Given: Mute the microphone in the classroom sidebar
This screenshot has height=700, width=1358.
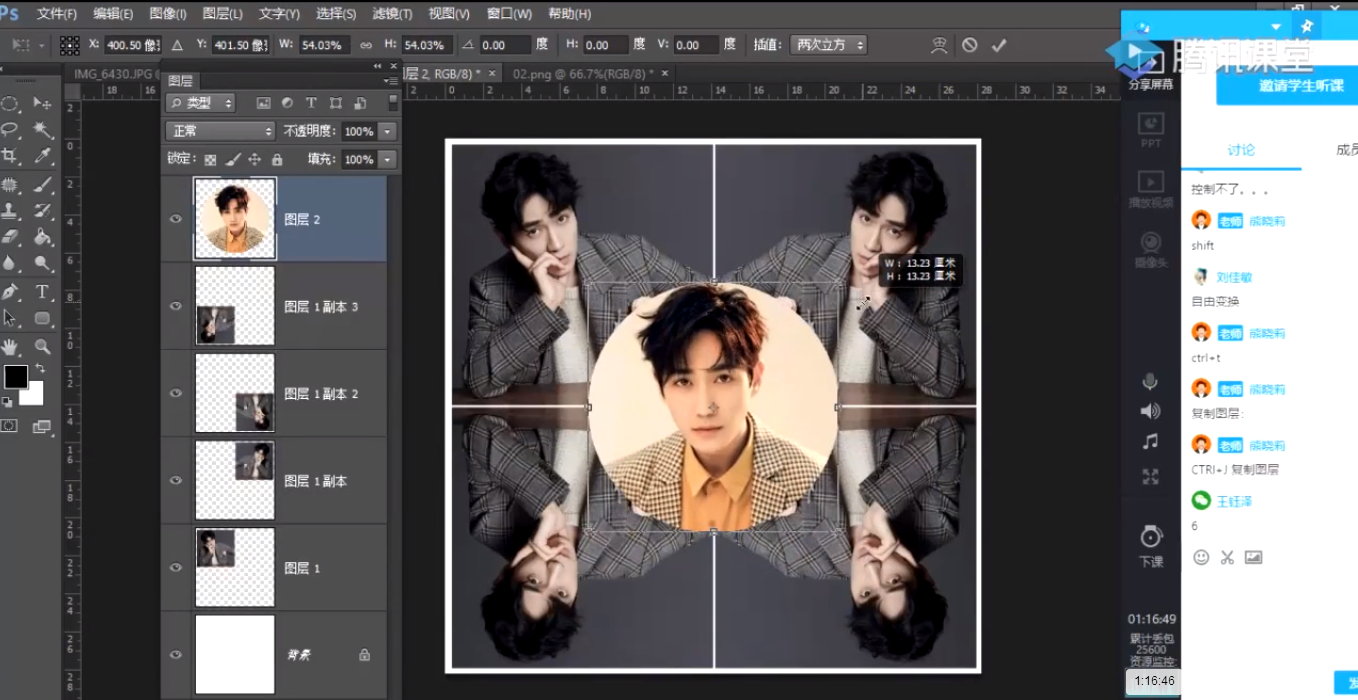Looking at the screenshot, I should [x=1151, y=381].
